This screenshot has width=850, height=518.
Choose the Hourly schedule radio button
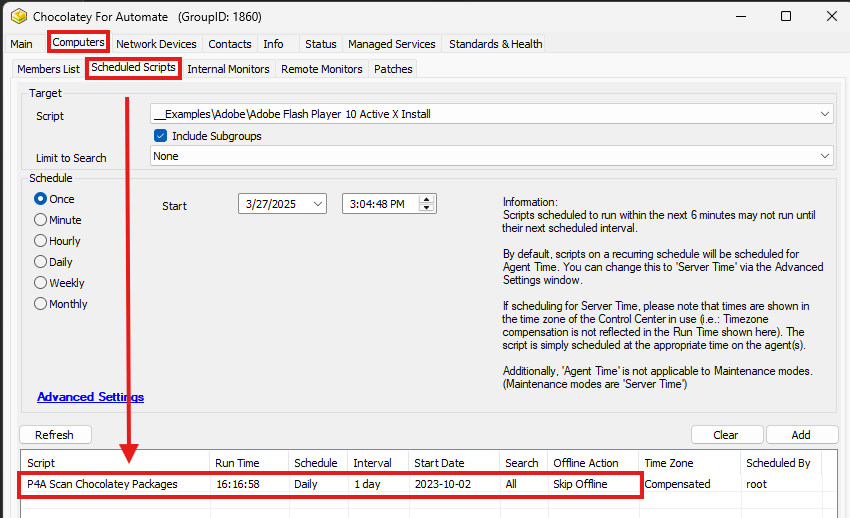(41, 241)
